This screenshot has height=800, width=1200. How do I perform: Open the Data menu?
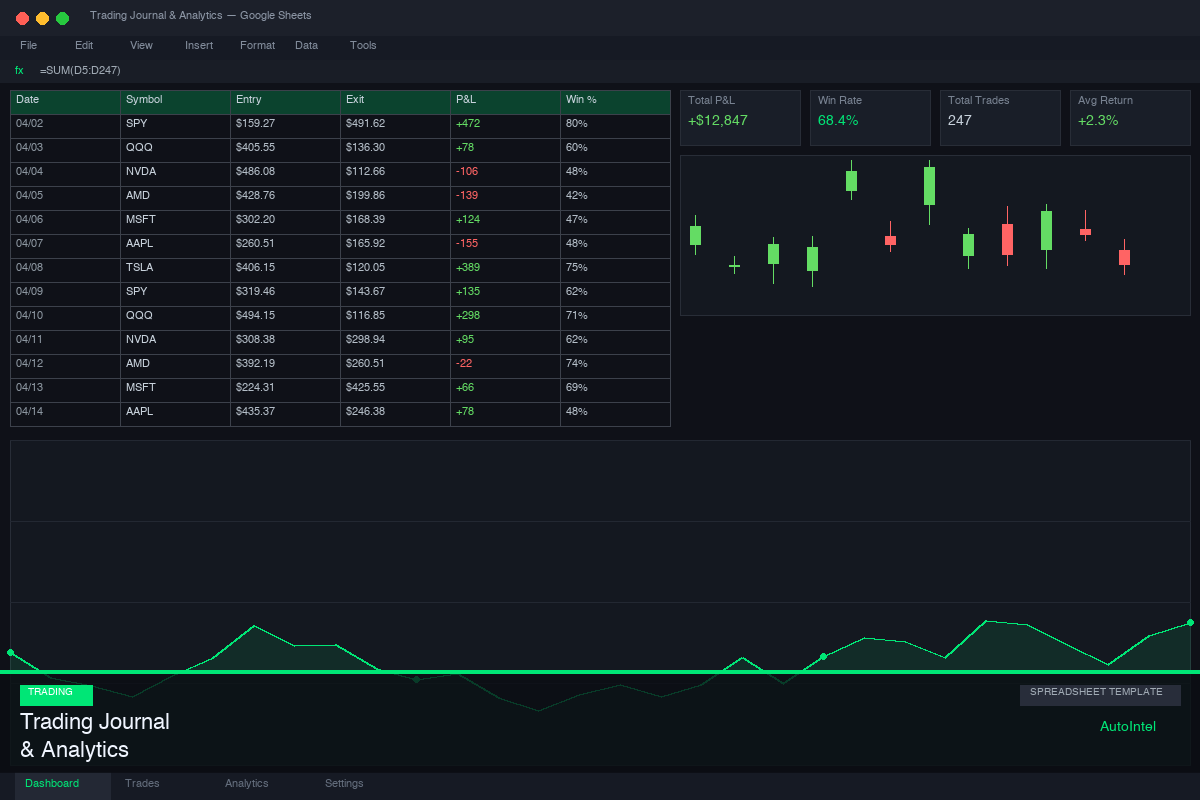306,45
